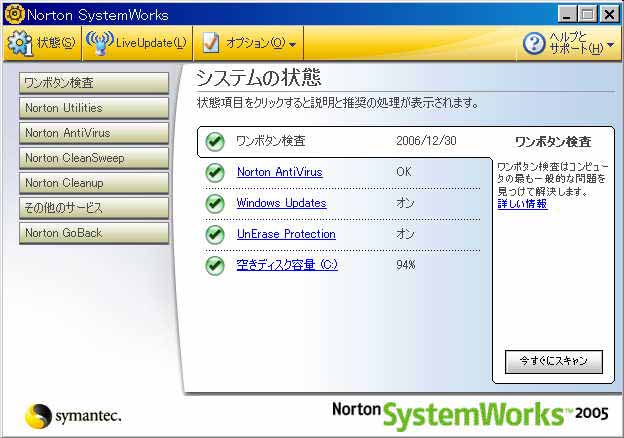This screenshot has width=624, height=438.
Task: Select ワンボタン検査 in the left sidebar
Action: (x=94, y=83)
